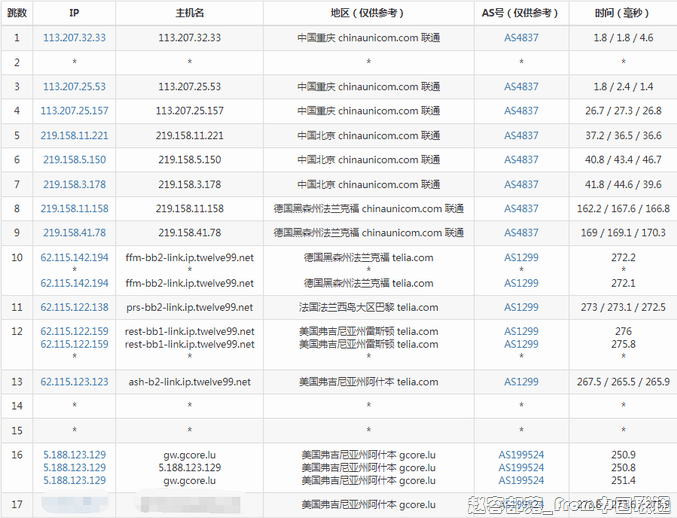This screenshot has width=677, height=518.
Task: Click hop number 10 cell
Action: [x=17, y=270]
